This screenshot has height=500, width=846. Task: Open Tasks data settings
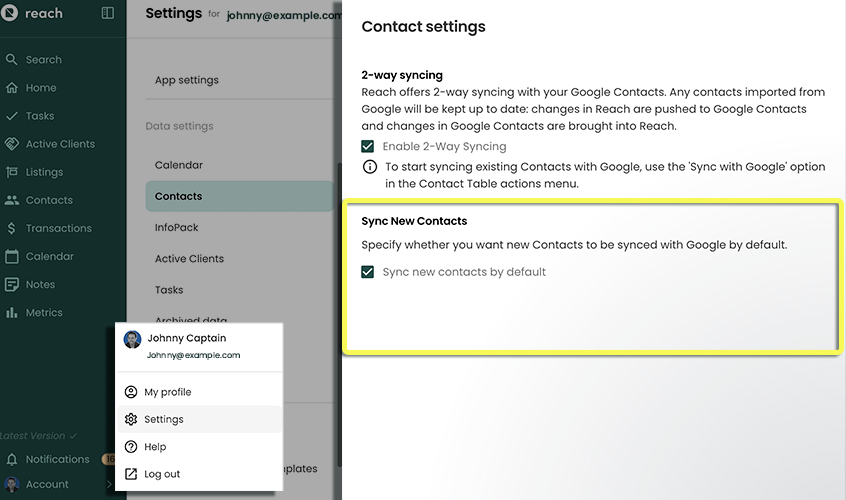(169, 290)
